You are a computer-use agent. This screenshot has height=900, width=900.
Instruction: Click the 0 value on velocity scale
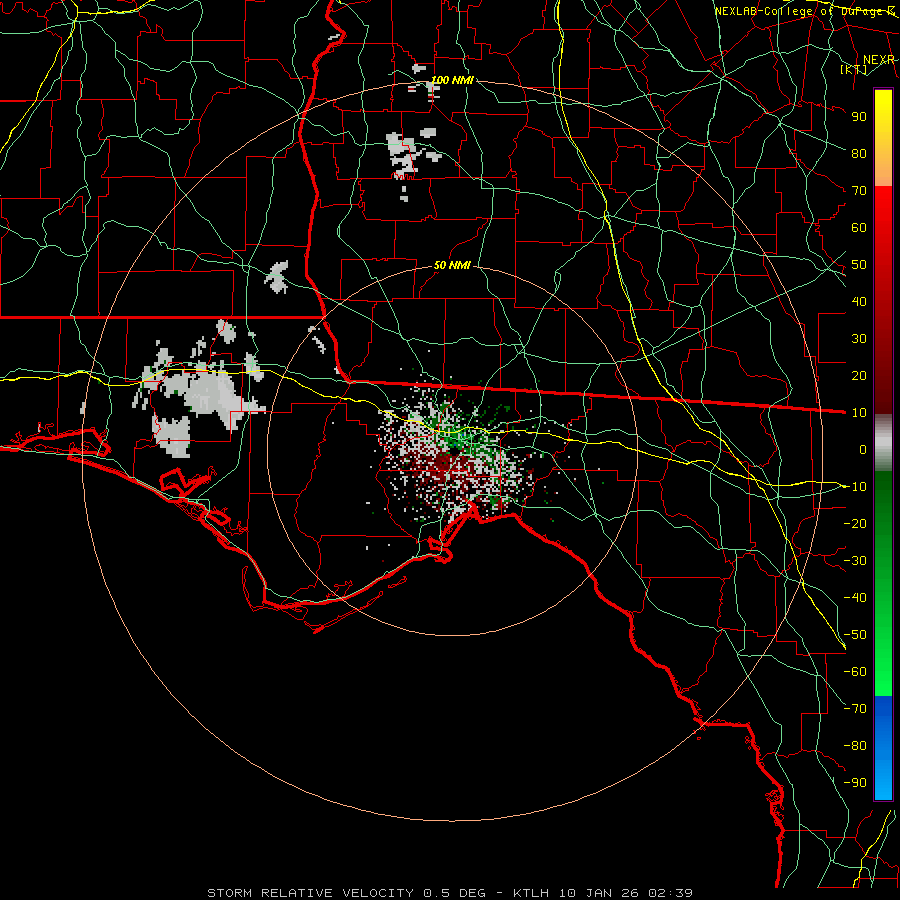pyautogui.click(x=863, y=449)
